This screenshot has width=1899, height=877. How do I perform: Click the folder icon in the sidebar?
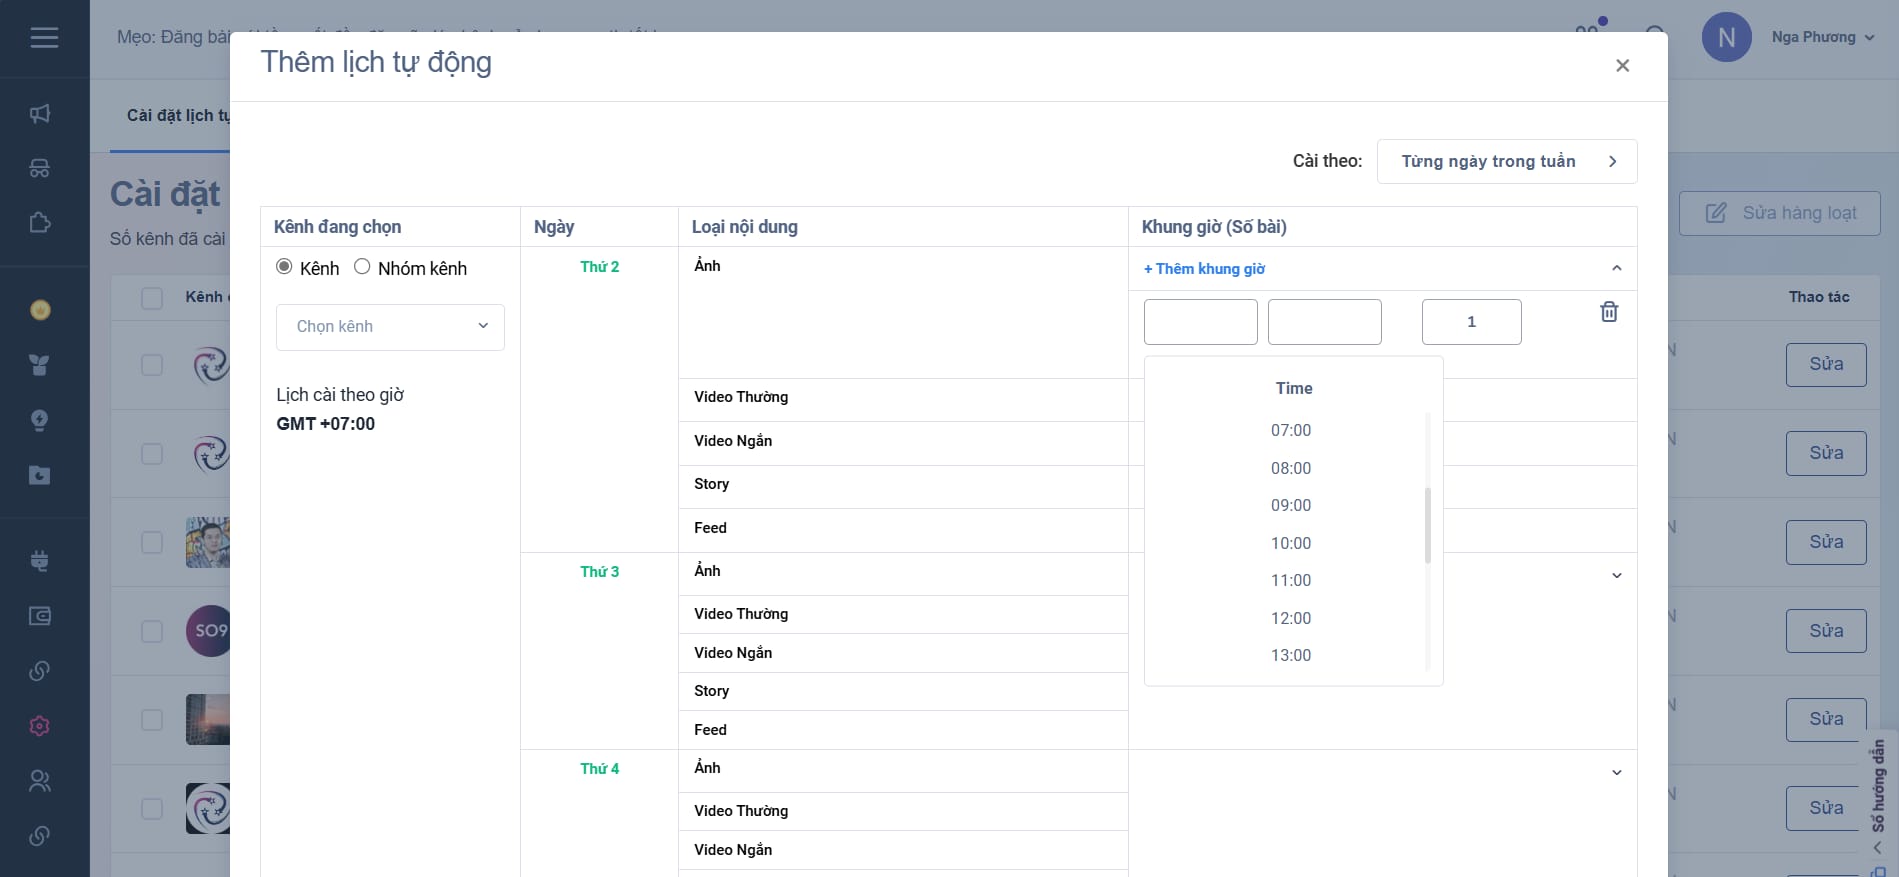pyautogui.click(x=40, y=475)
